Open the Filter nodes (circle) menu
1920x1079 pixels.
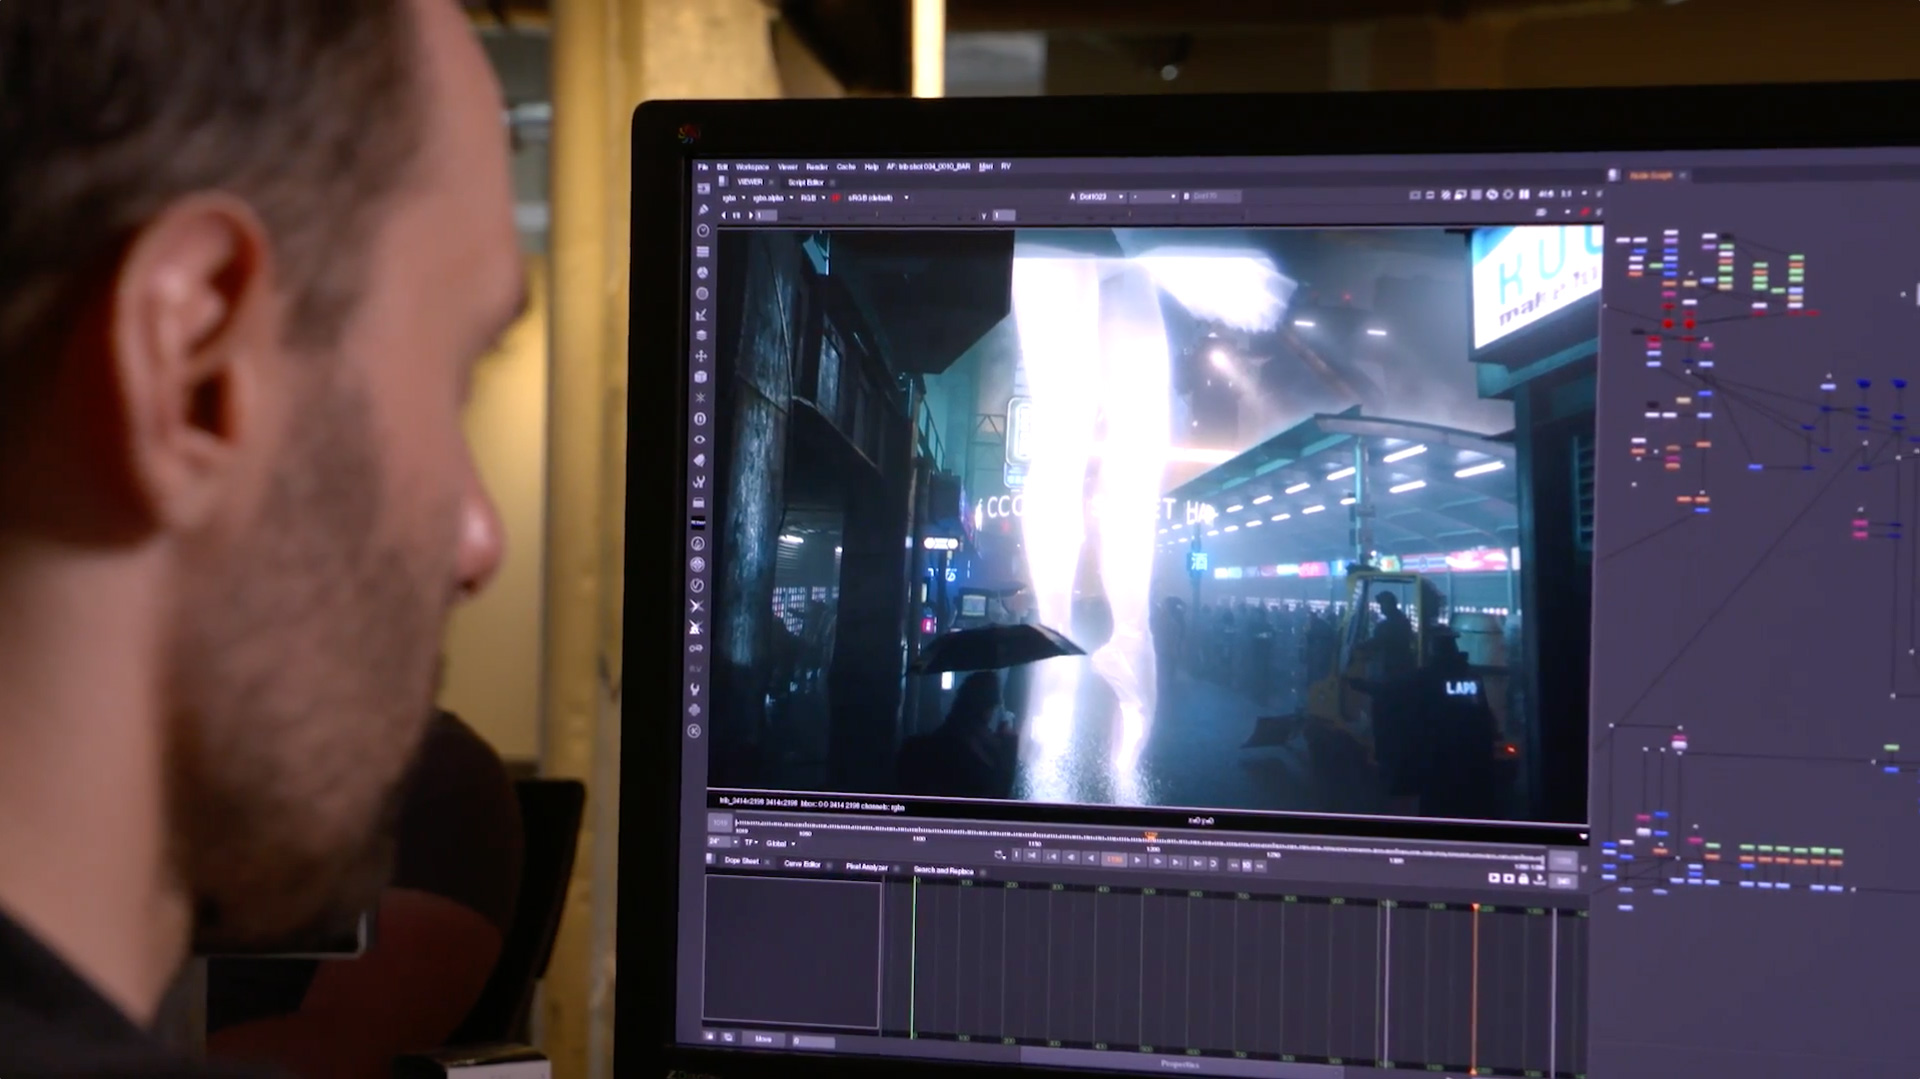click(702, 294)
